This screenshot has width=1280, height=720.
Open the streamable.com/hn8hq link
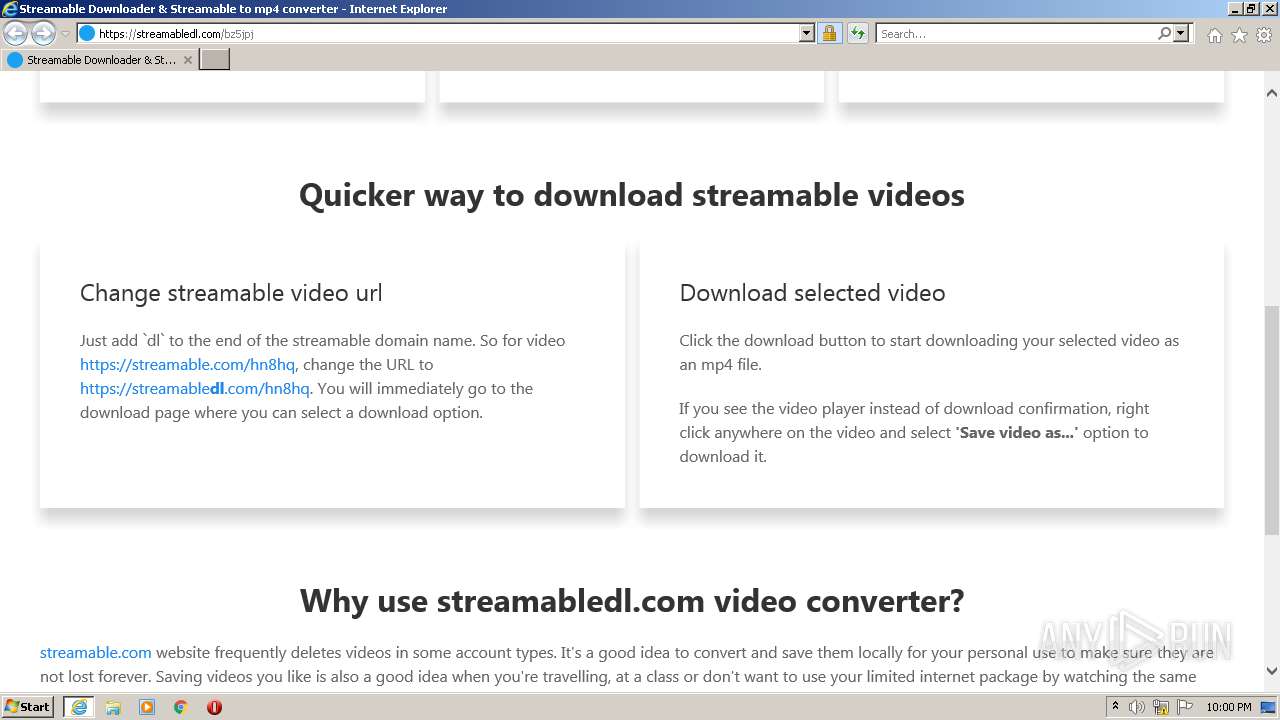(x=188, y=365)
